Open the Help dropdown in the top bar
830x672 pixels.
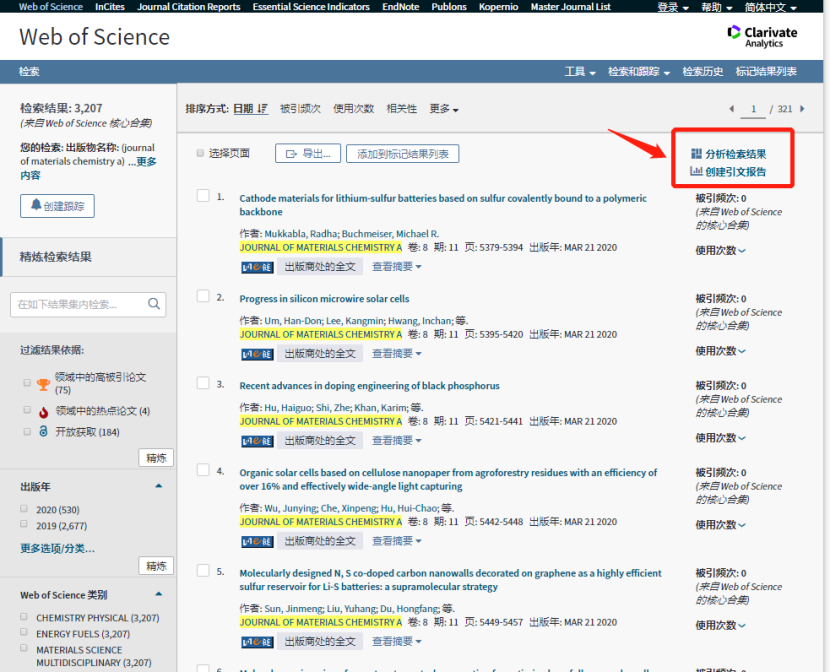coord(717,7)
